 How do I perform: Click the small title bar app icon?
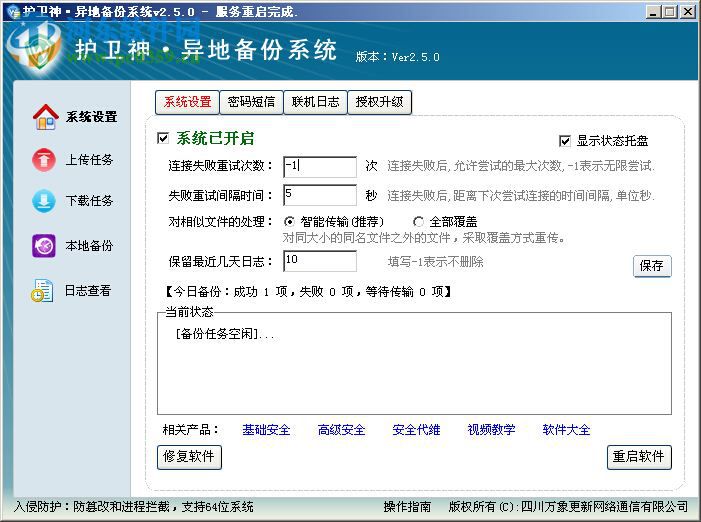(13, 12)
